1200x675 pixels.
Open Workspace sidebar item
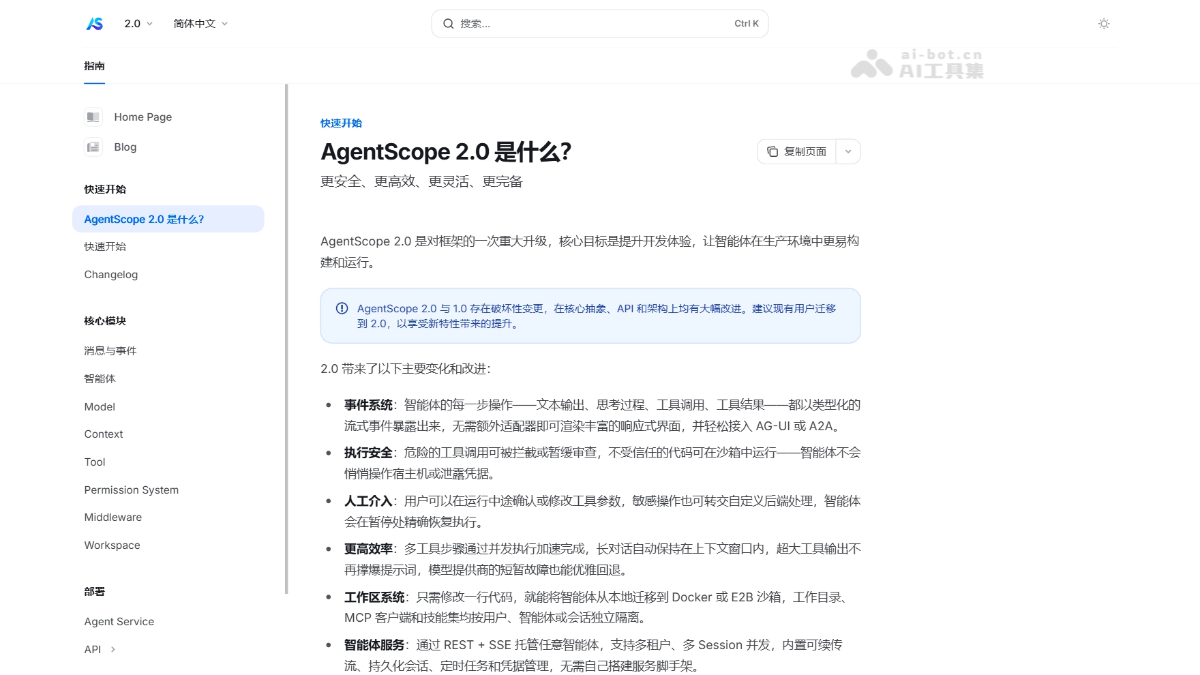coord(112,545)
